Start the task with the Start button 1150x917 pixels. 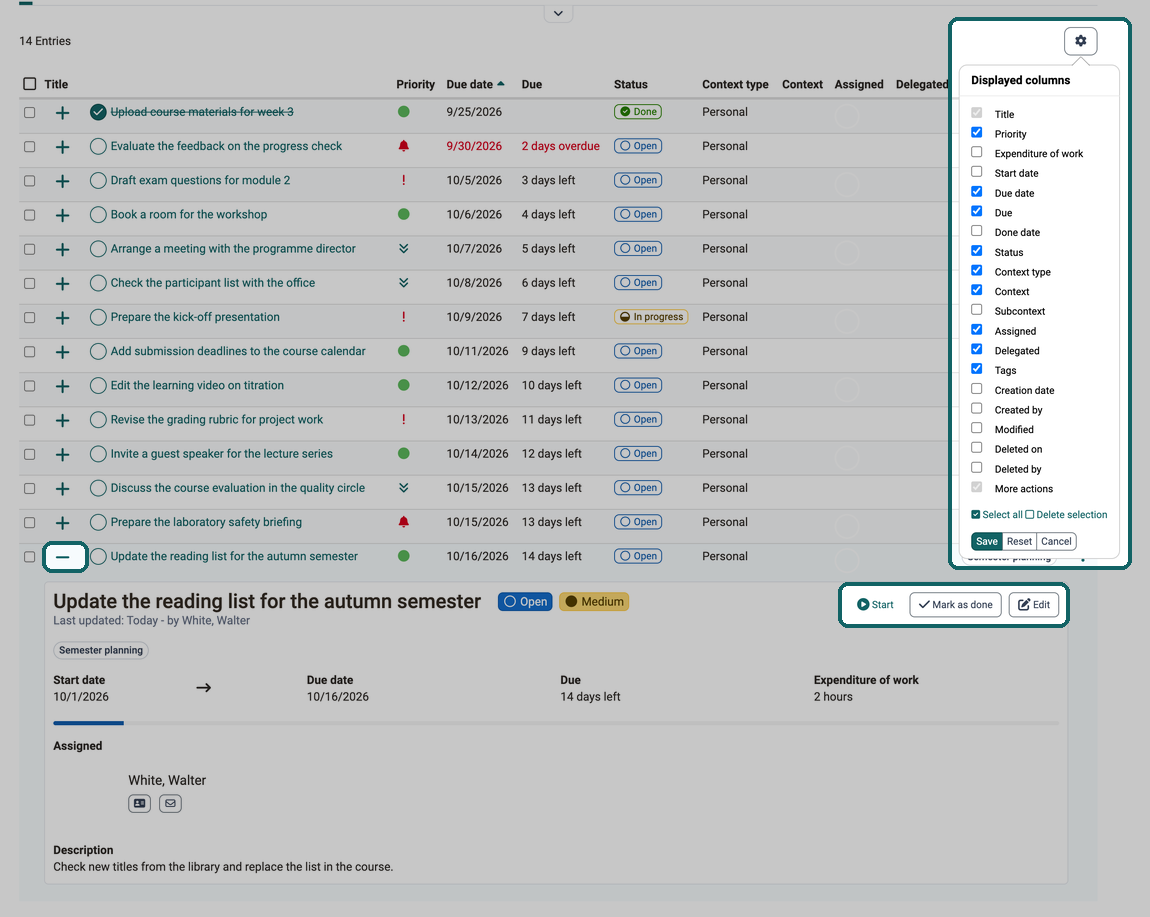click(876, 604)
